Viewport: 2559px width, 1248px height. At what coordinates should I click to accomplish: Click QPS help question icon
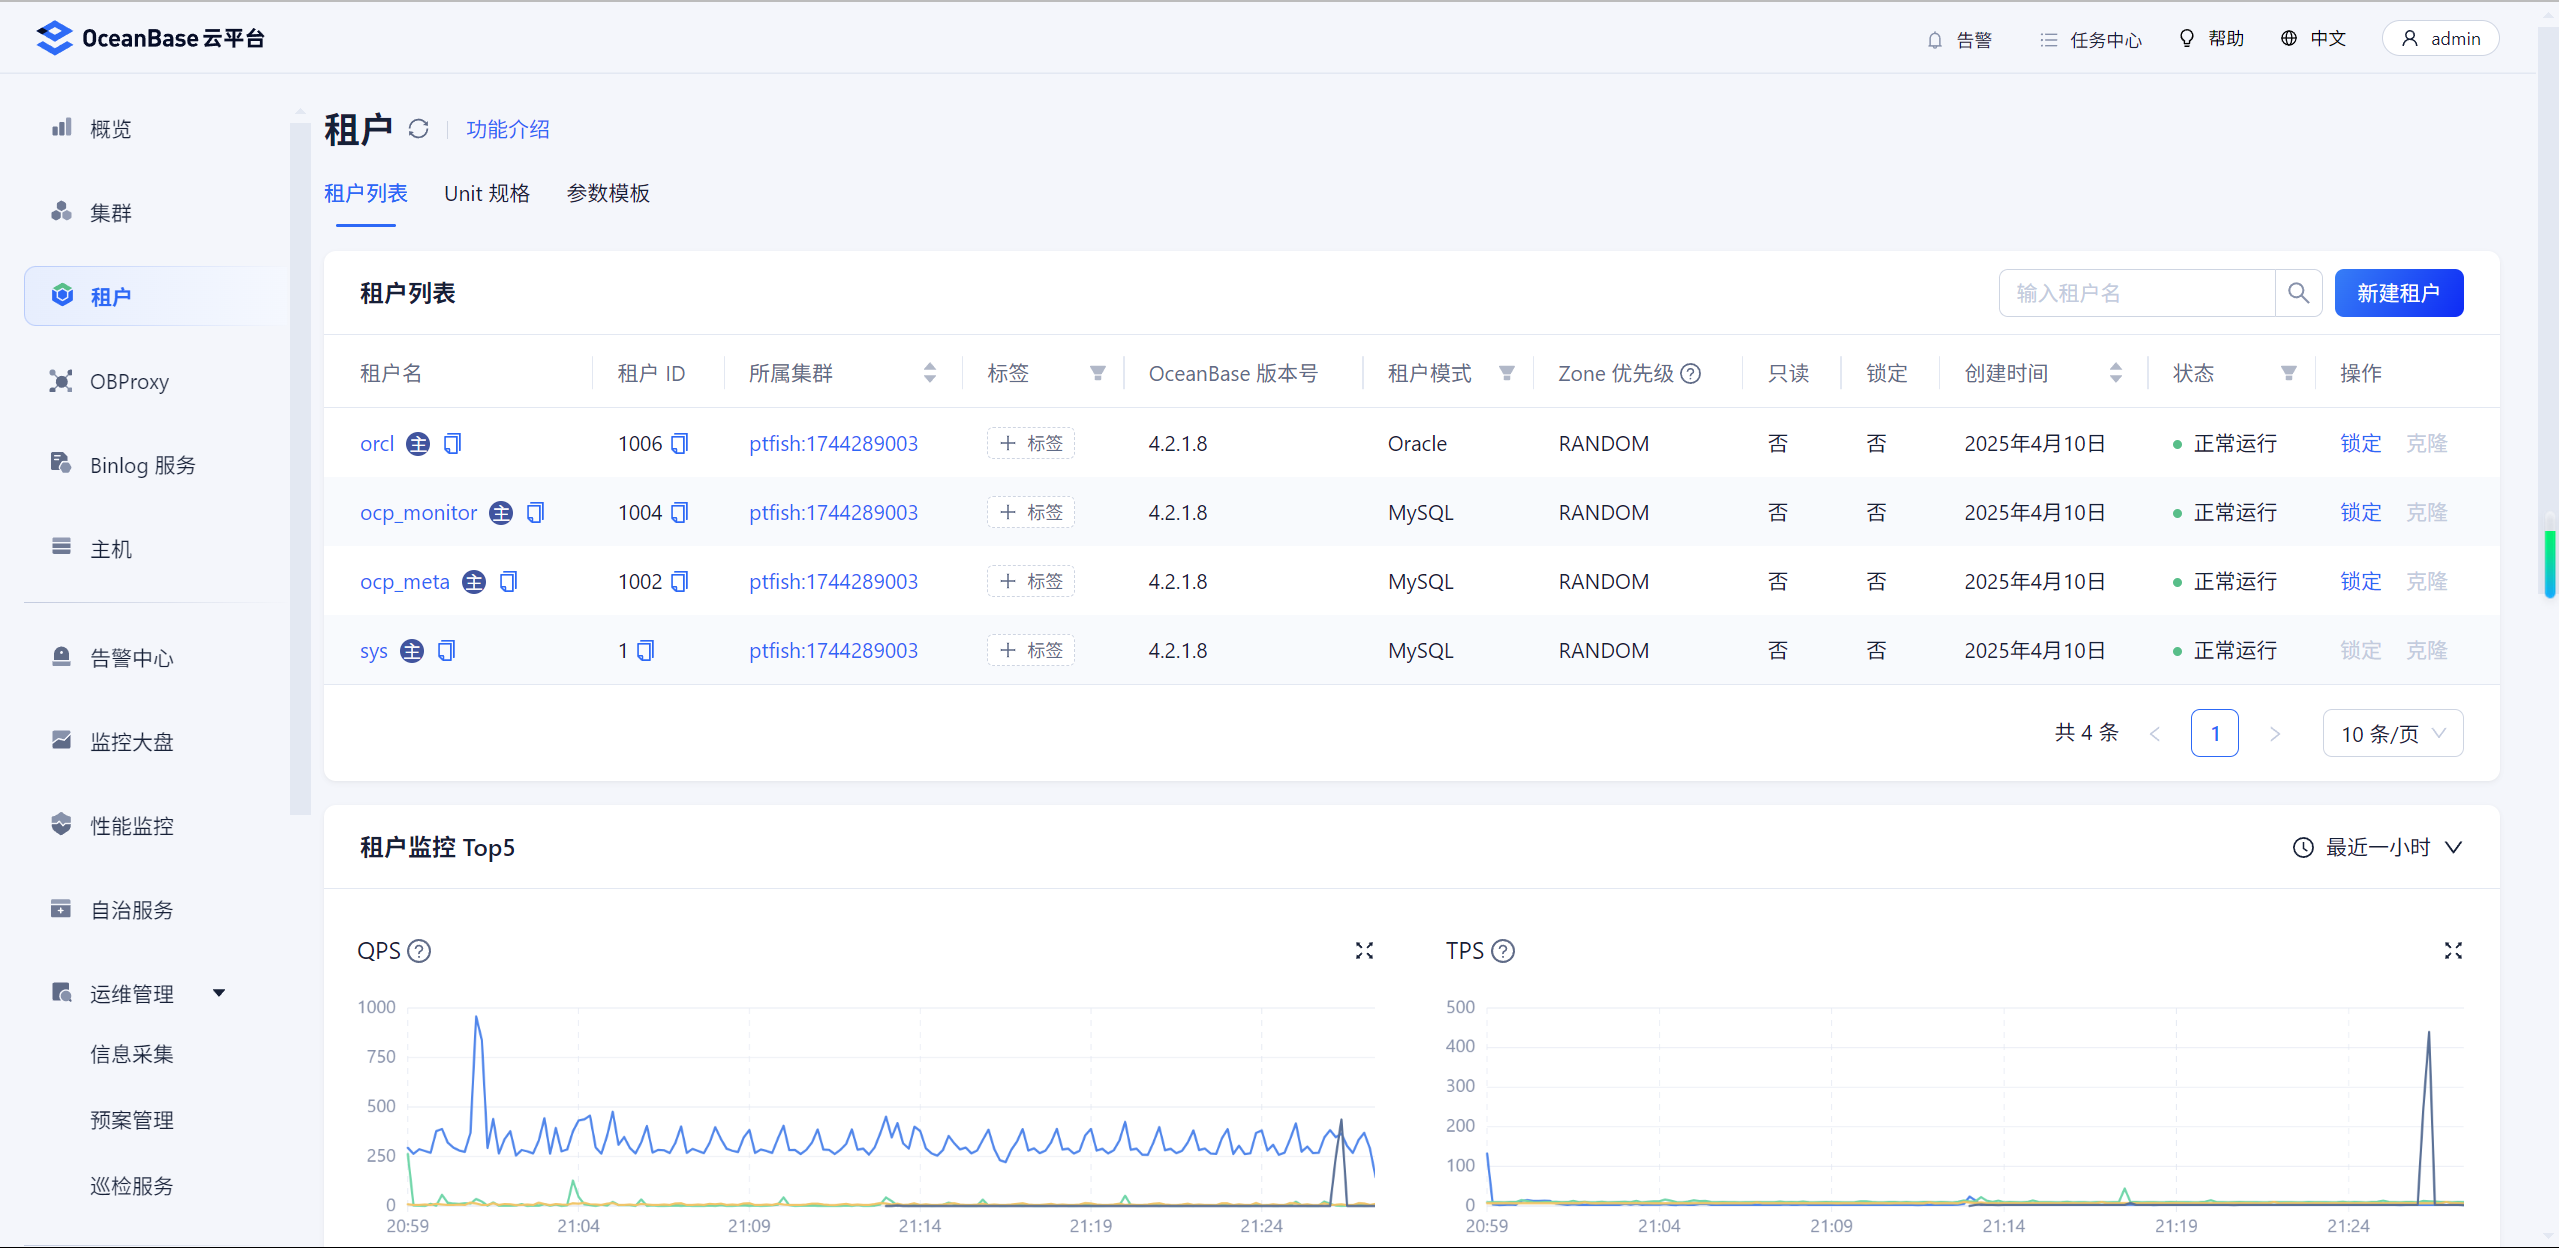pos(420,951)
